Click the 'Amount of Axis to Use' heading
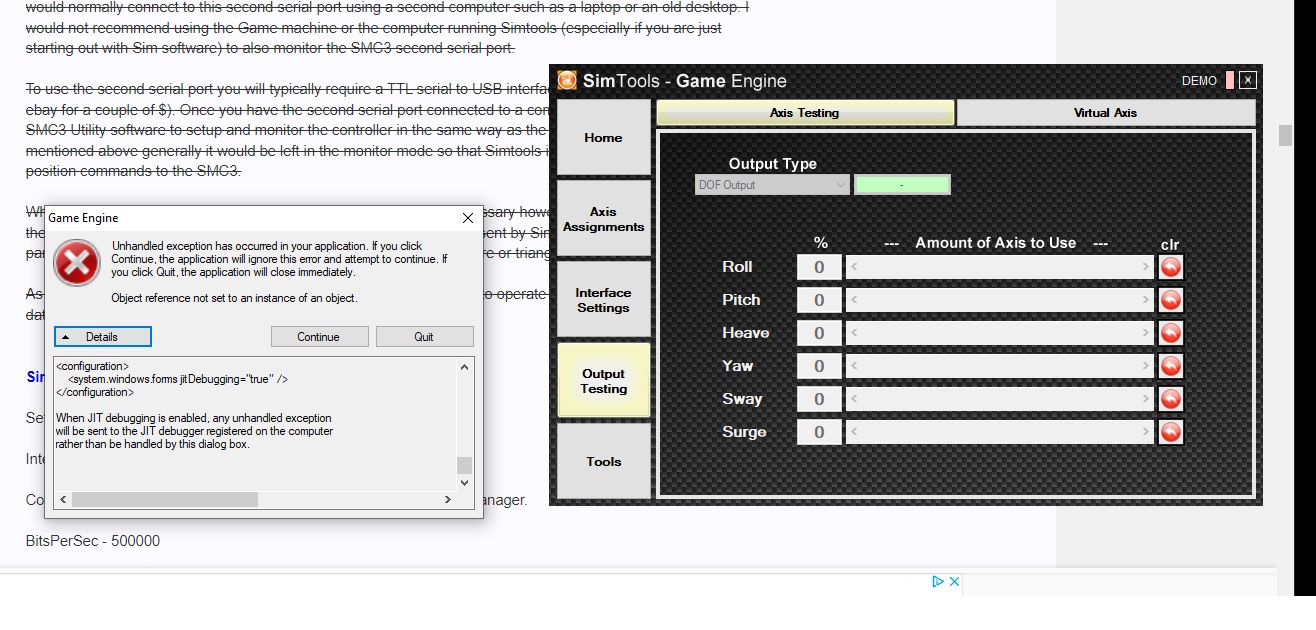Image resolution: width=1316 pixels, height=630 pixels. click(996, 243)
